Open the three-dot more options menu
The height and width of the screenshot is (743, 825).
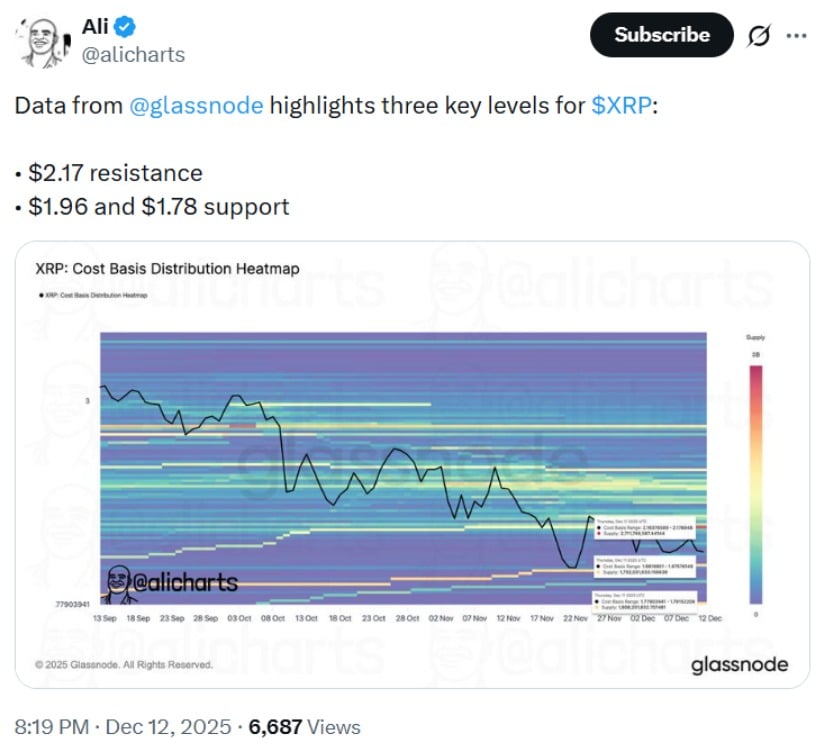pos(796,35)
